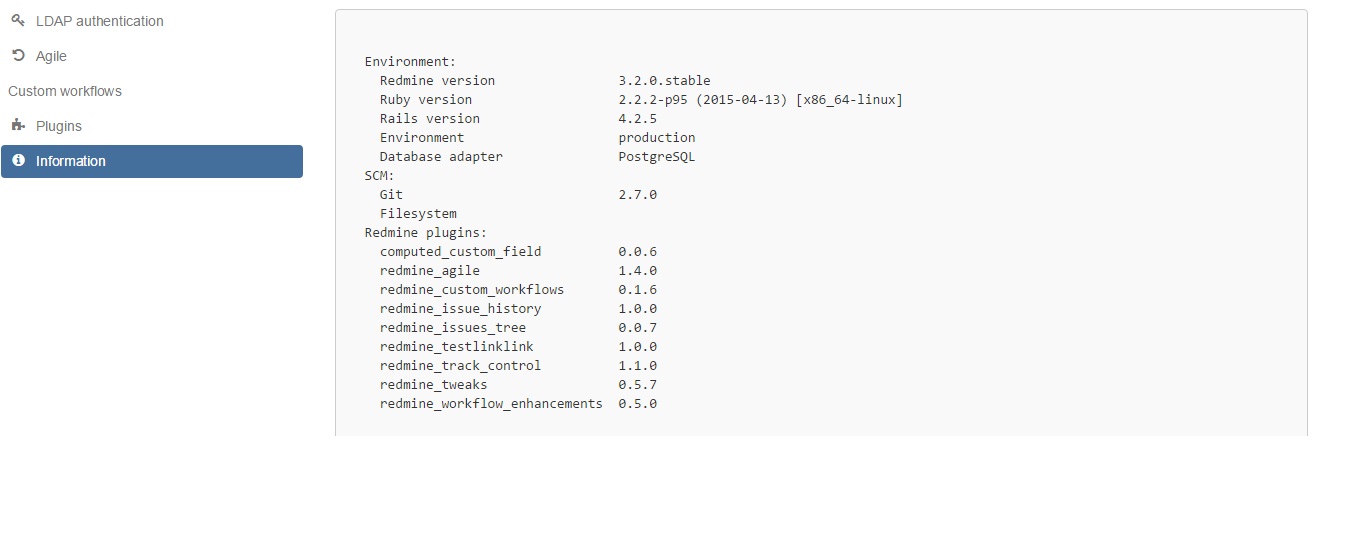Open the LDAP authentication settings link
Screen dimensions: 1360x560
tap(100, 21)
